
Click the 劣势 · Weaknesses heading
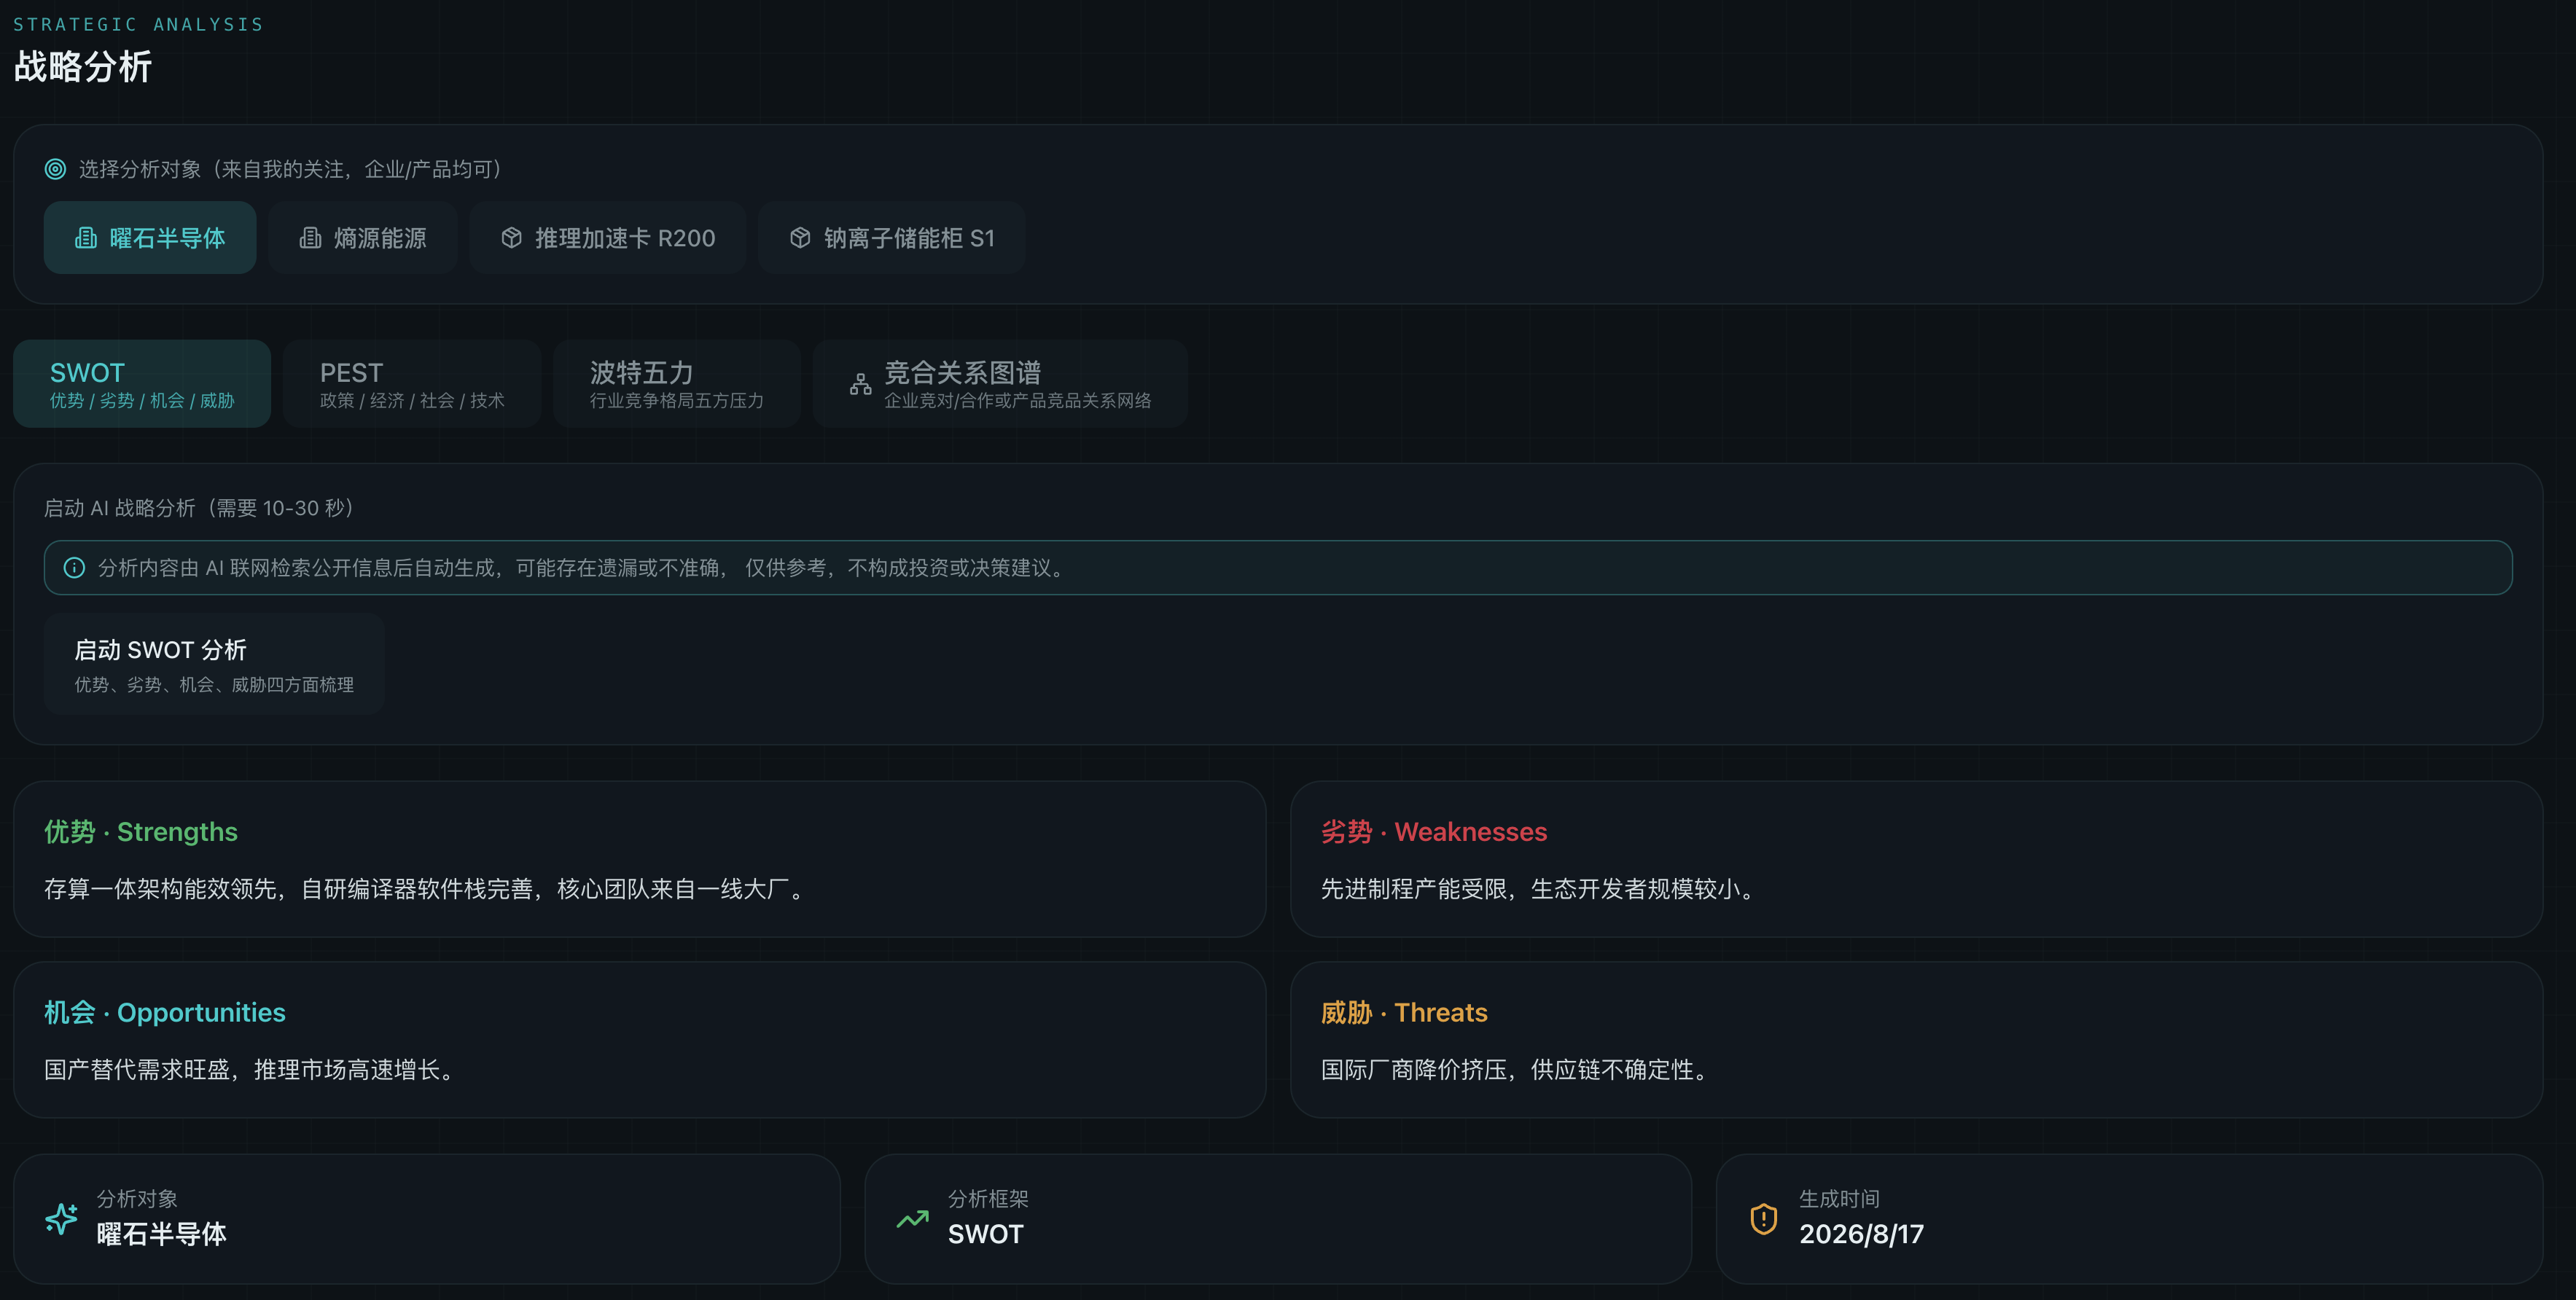tap(1434, 832)
